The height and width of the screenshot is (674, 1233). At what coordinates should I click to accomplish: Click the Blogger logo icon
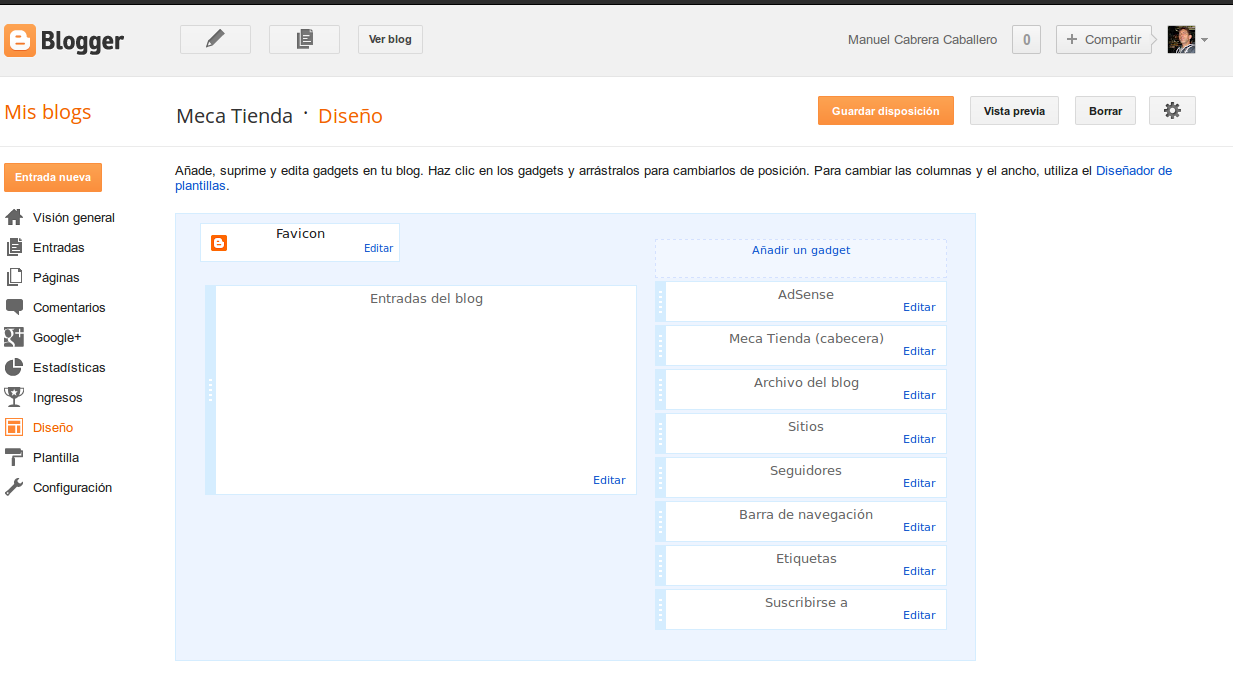pos(20,41)
